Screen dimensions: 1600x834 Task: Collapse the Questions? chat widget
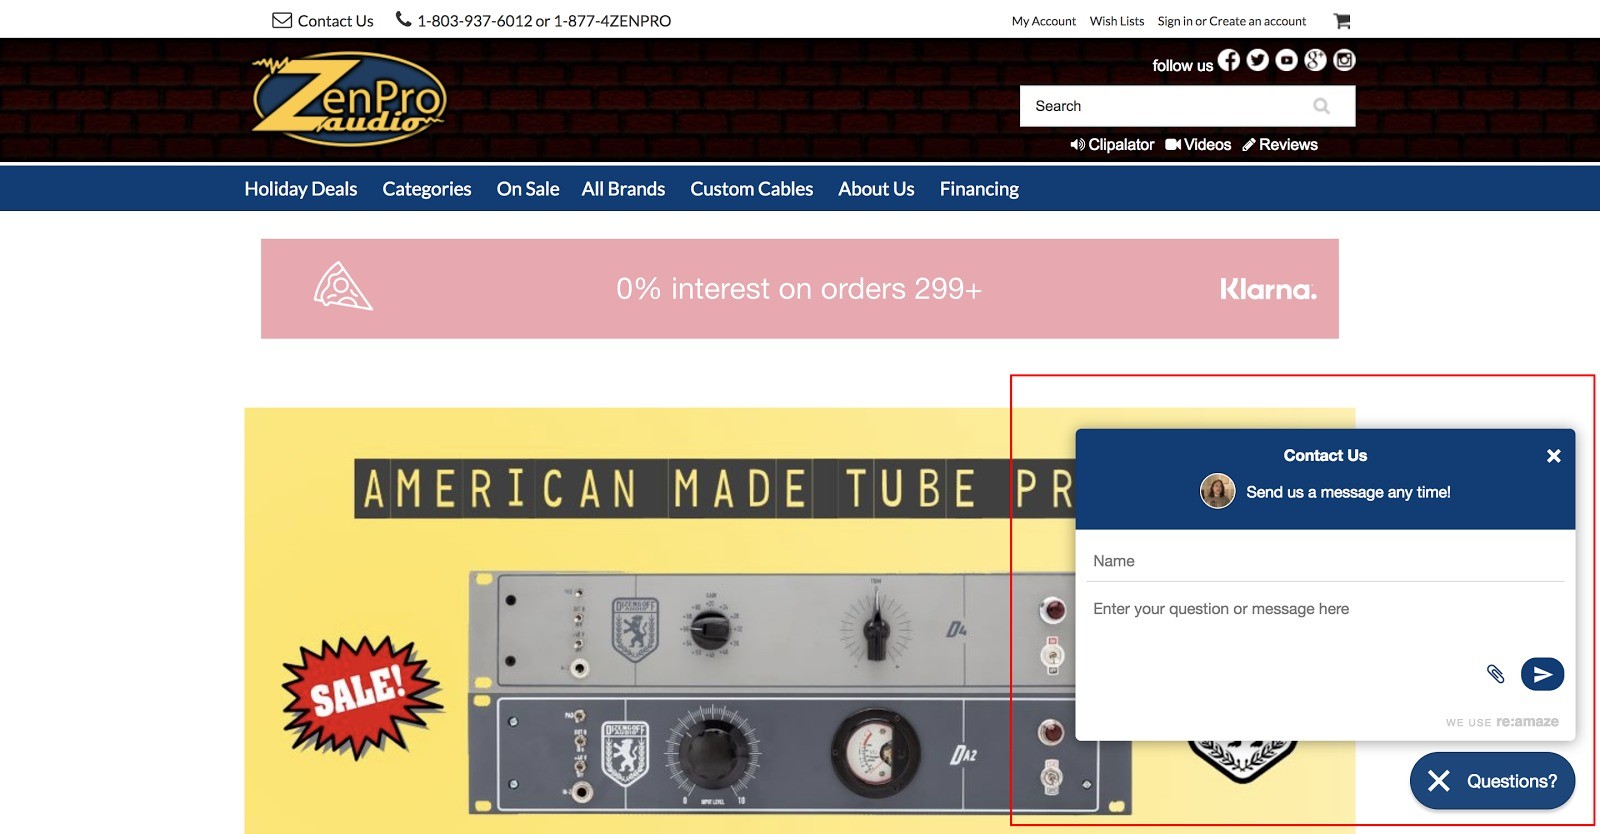(x=1492, y=781)
